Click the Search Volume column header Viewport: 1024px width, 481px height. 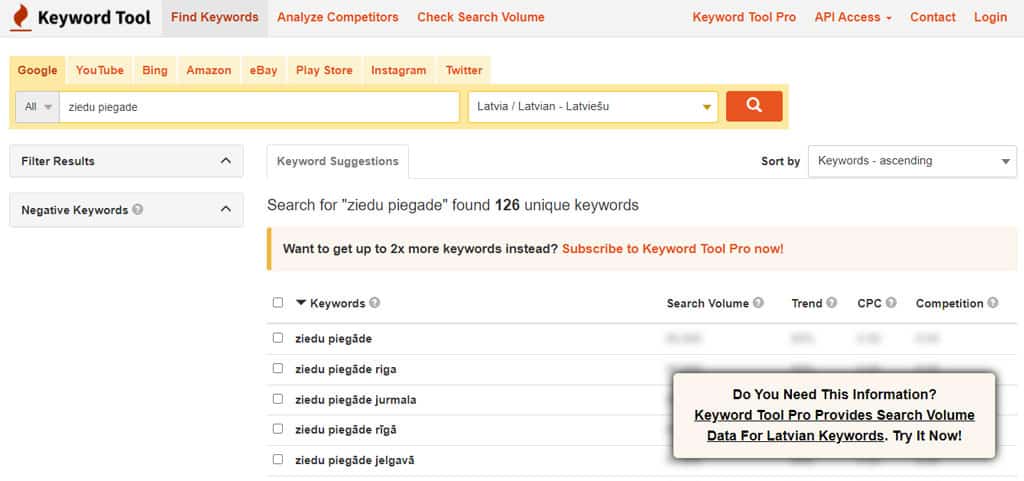[708, 303]
